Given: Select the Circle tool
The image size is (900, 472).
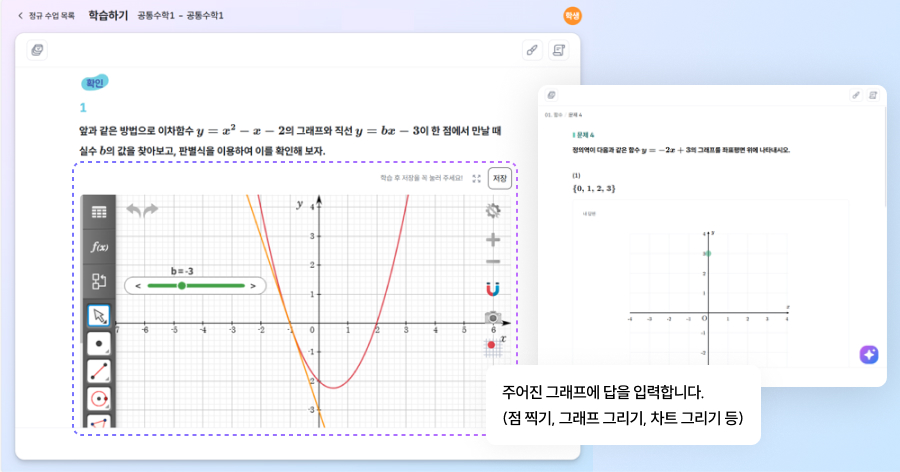Looking at the screenshot, I should tap(99, 399).
